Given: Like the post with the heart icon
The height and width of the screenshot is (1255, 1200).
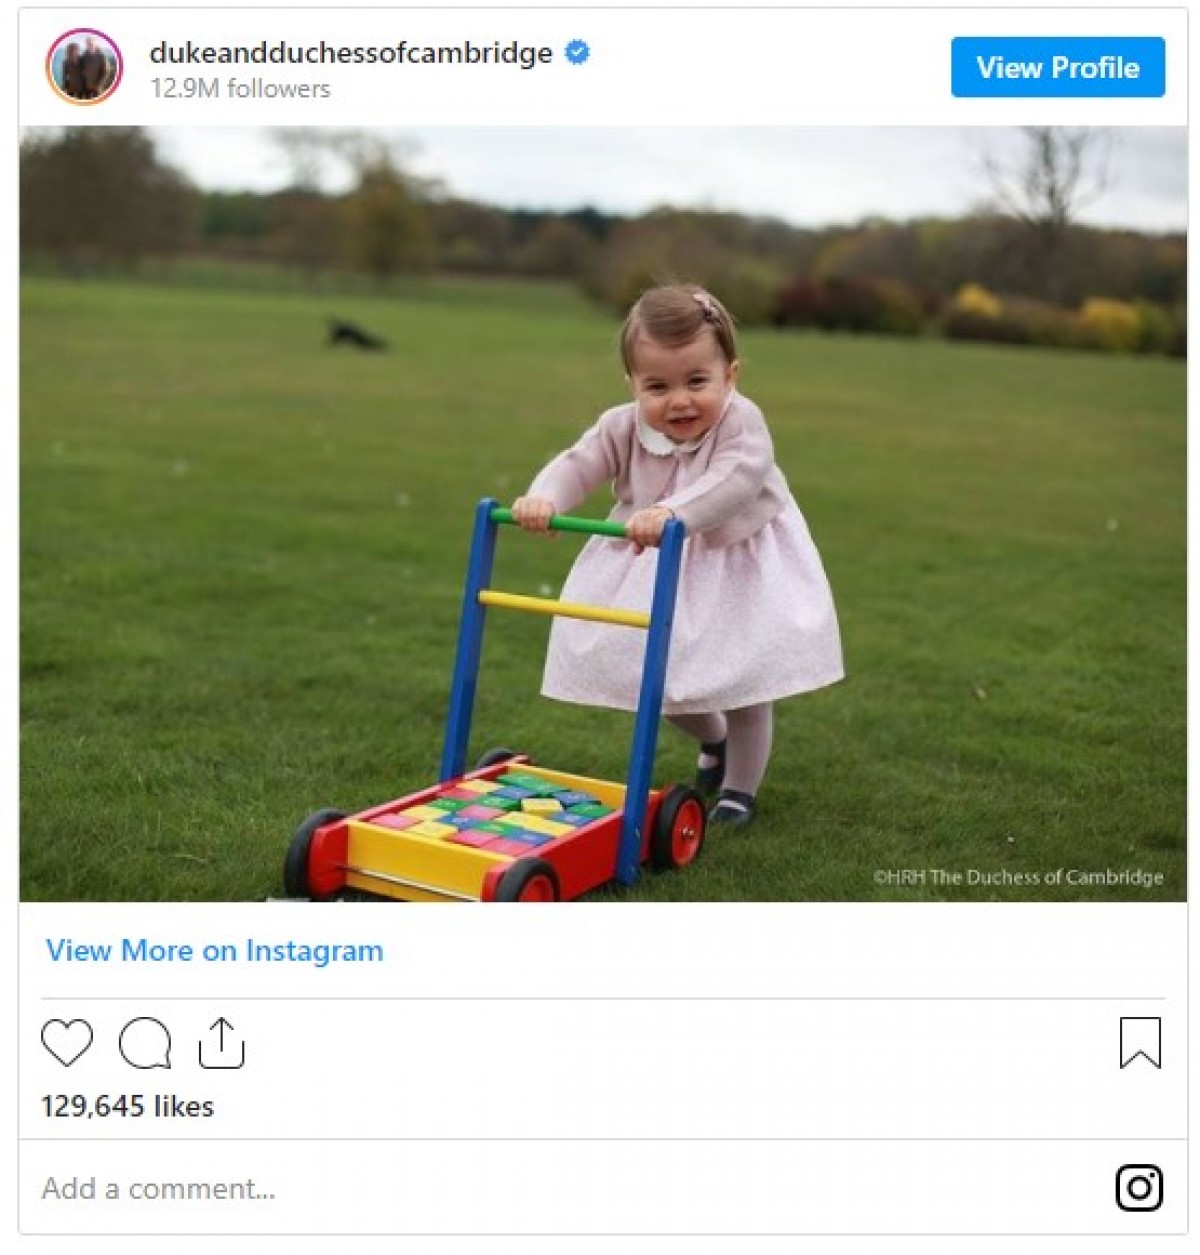Looking at the screenshot, I should (x=67, y=1043).
